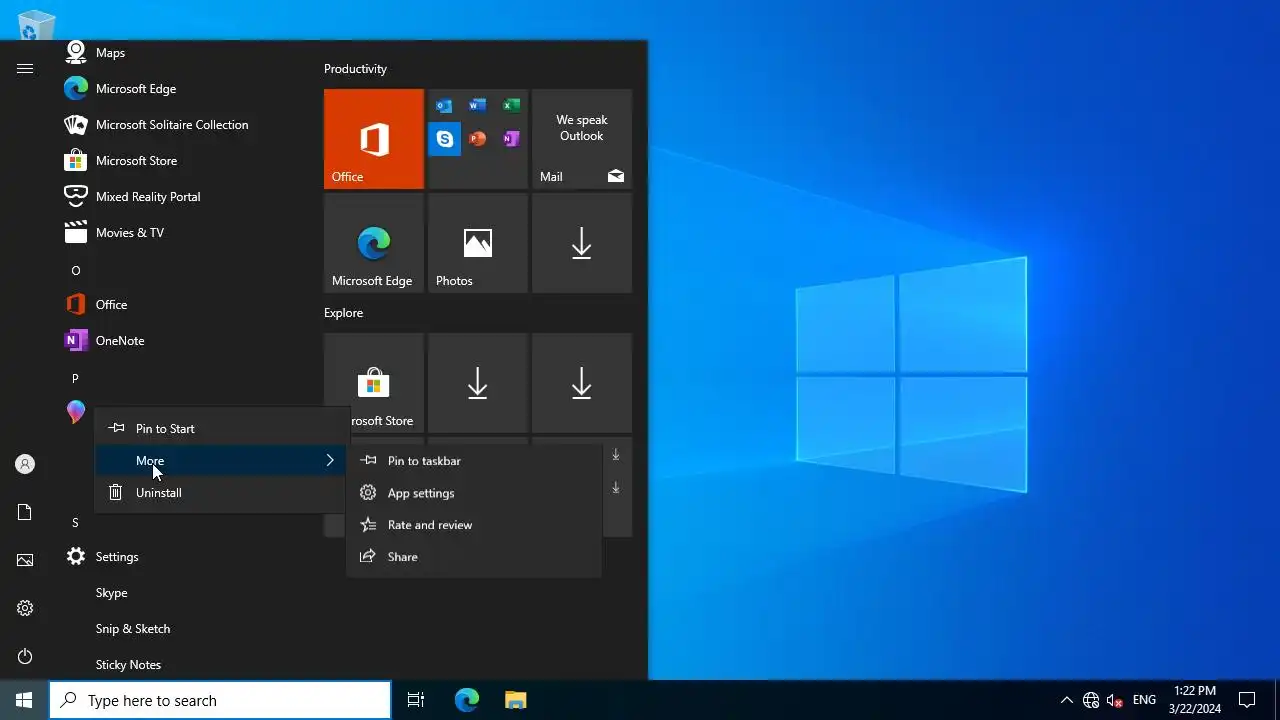This screenshot has height=720, width=1280.
Task: Click the Explore group header
Action: pos(343,313)
